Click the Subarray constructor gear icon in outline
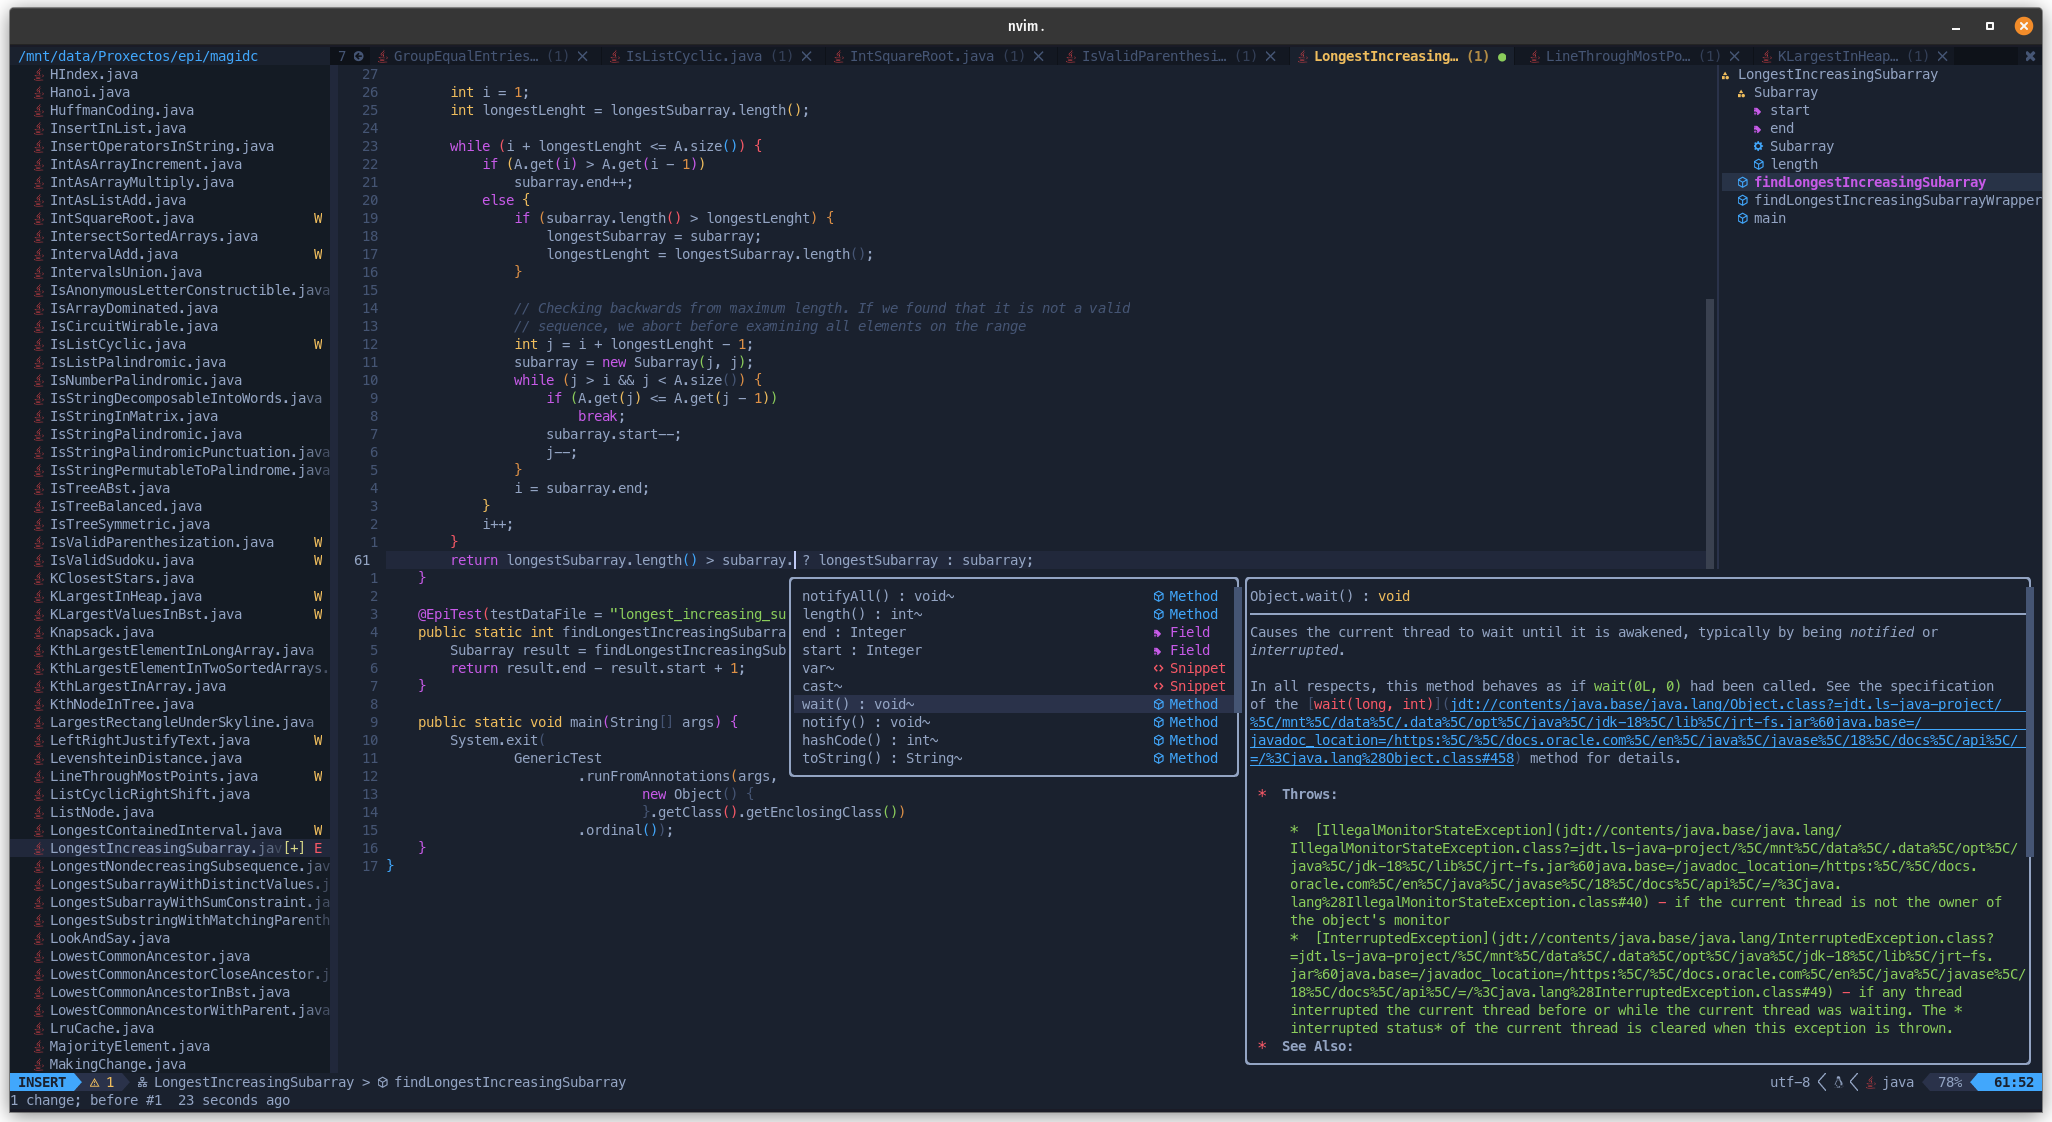Image resolution: width=2052 pixels, height=1122 pixels. pyautogui.click(x=1758, y=146)
